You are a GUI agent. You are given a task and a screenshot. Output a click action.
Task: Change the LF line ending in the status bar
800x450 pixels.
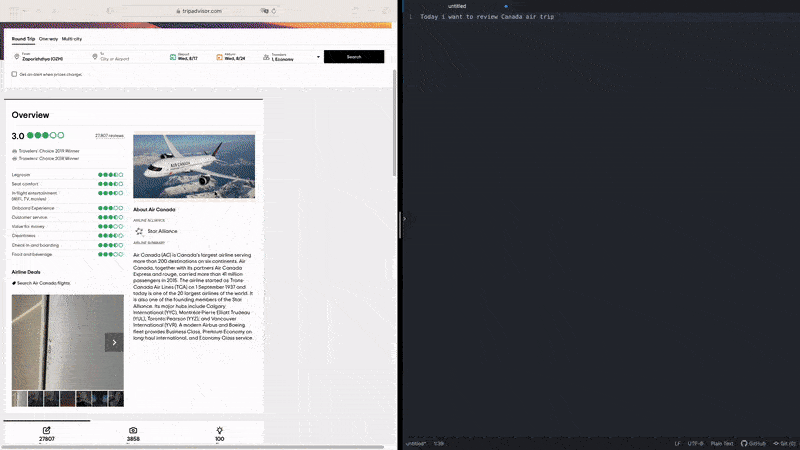pyautogui.click(x=678, y=443)
